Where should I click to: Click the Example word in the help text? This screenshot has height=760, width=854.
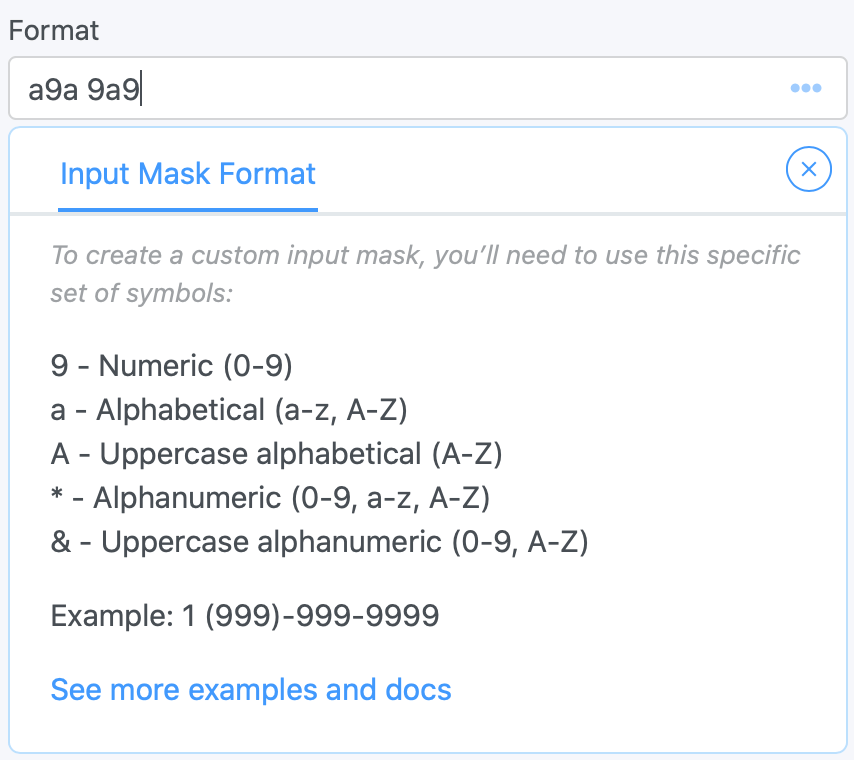(112, 616)
